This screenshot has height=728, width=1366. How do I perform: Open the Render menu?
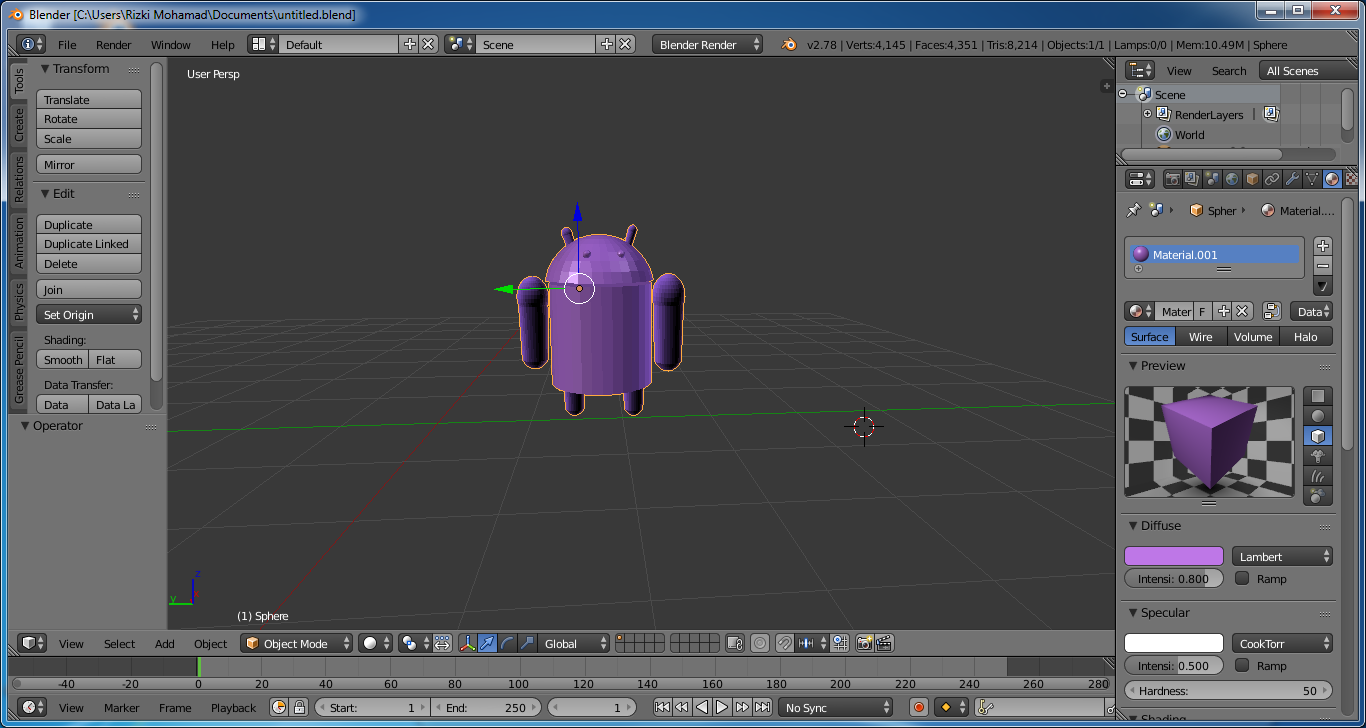click(x=114, y=44)
